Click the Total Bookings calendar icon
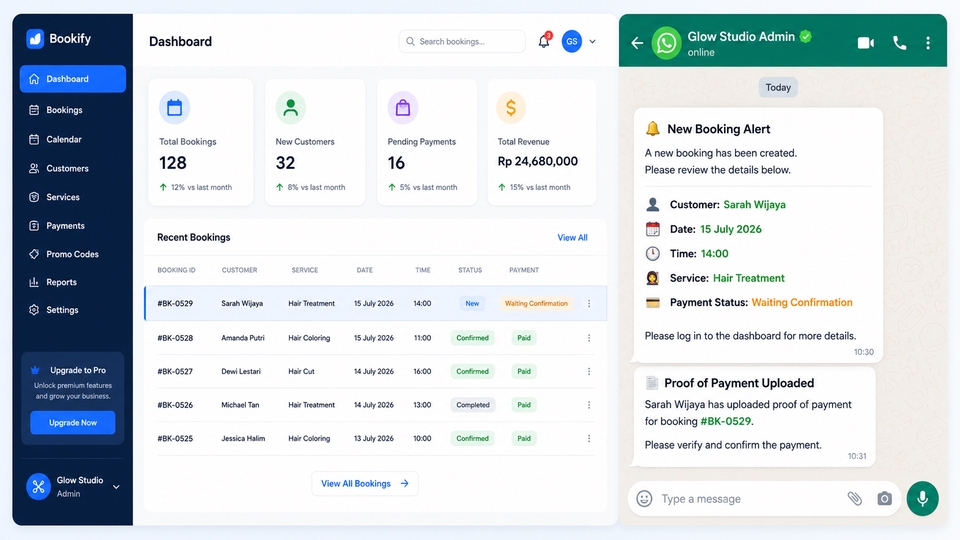960x540 pixels. 174,108
